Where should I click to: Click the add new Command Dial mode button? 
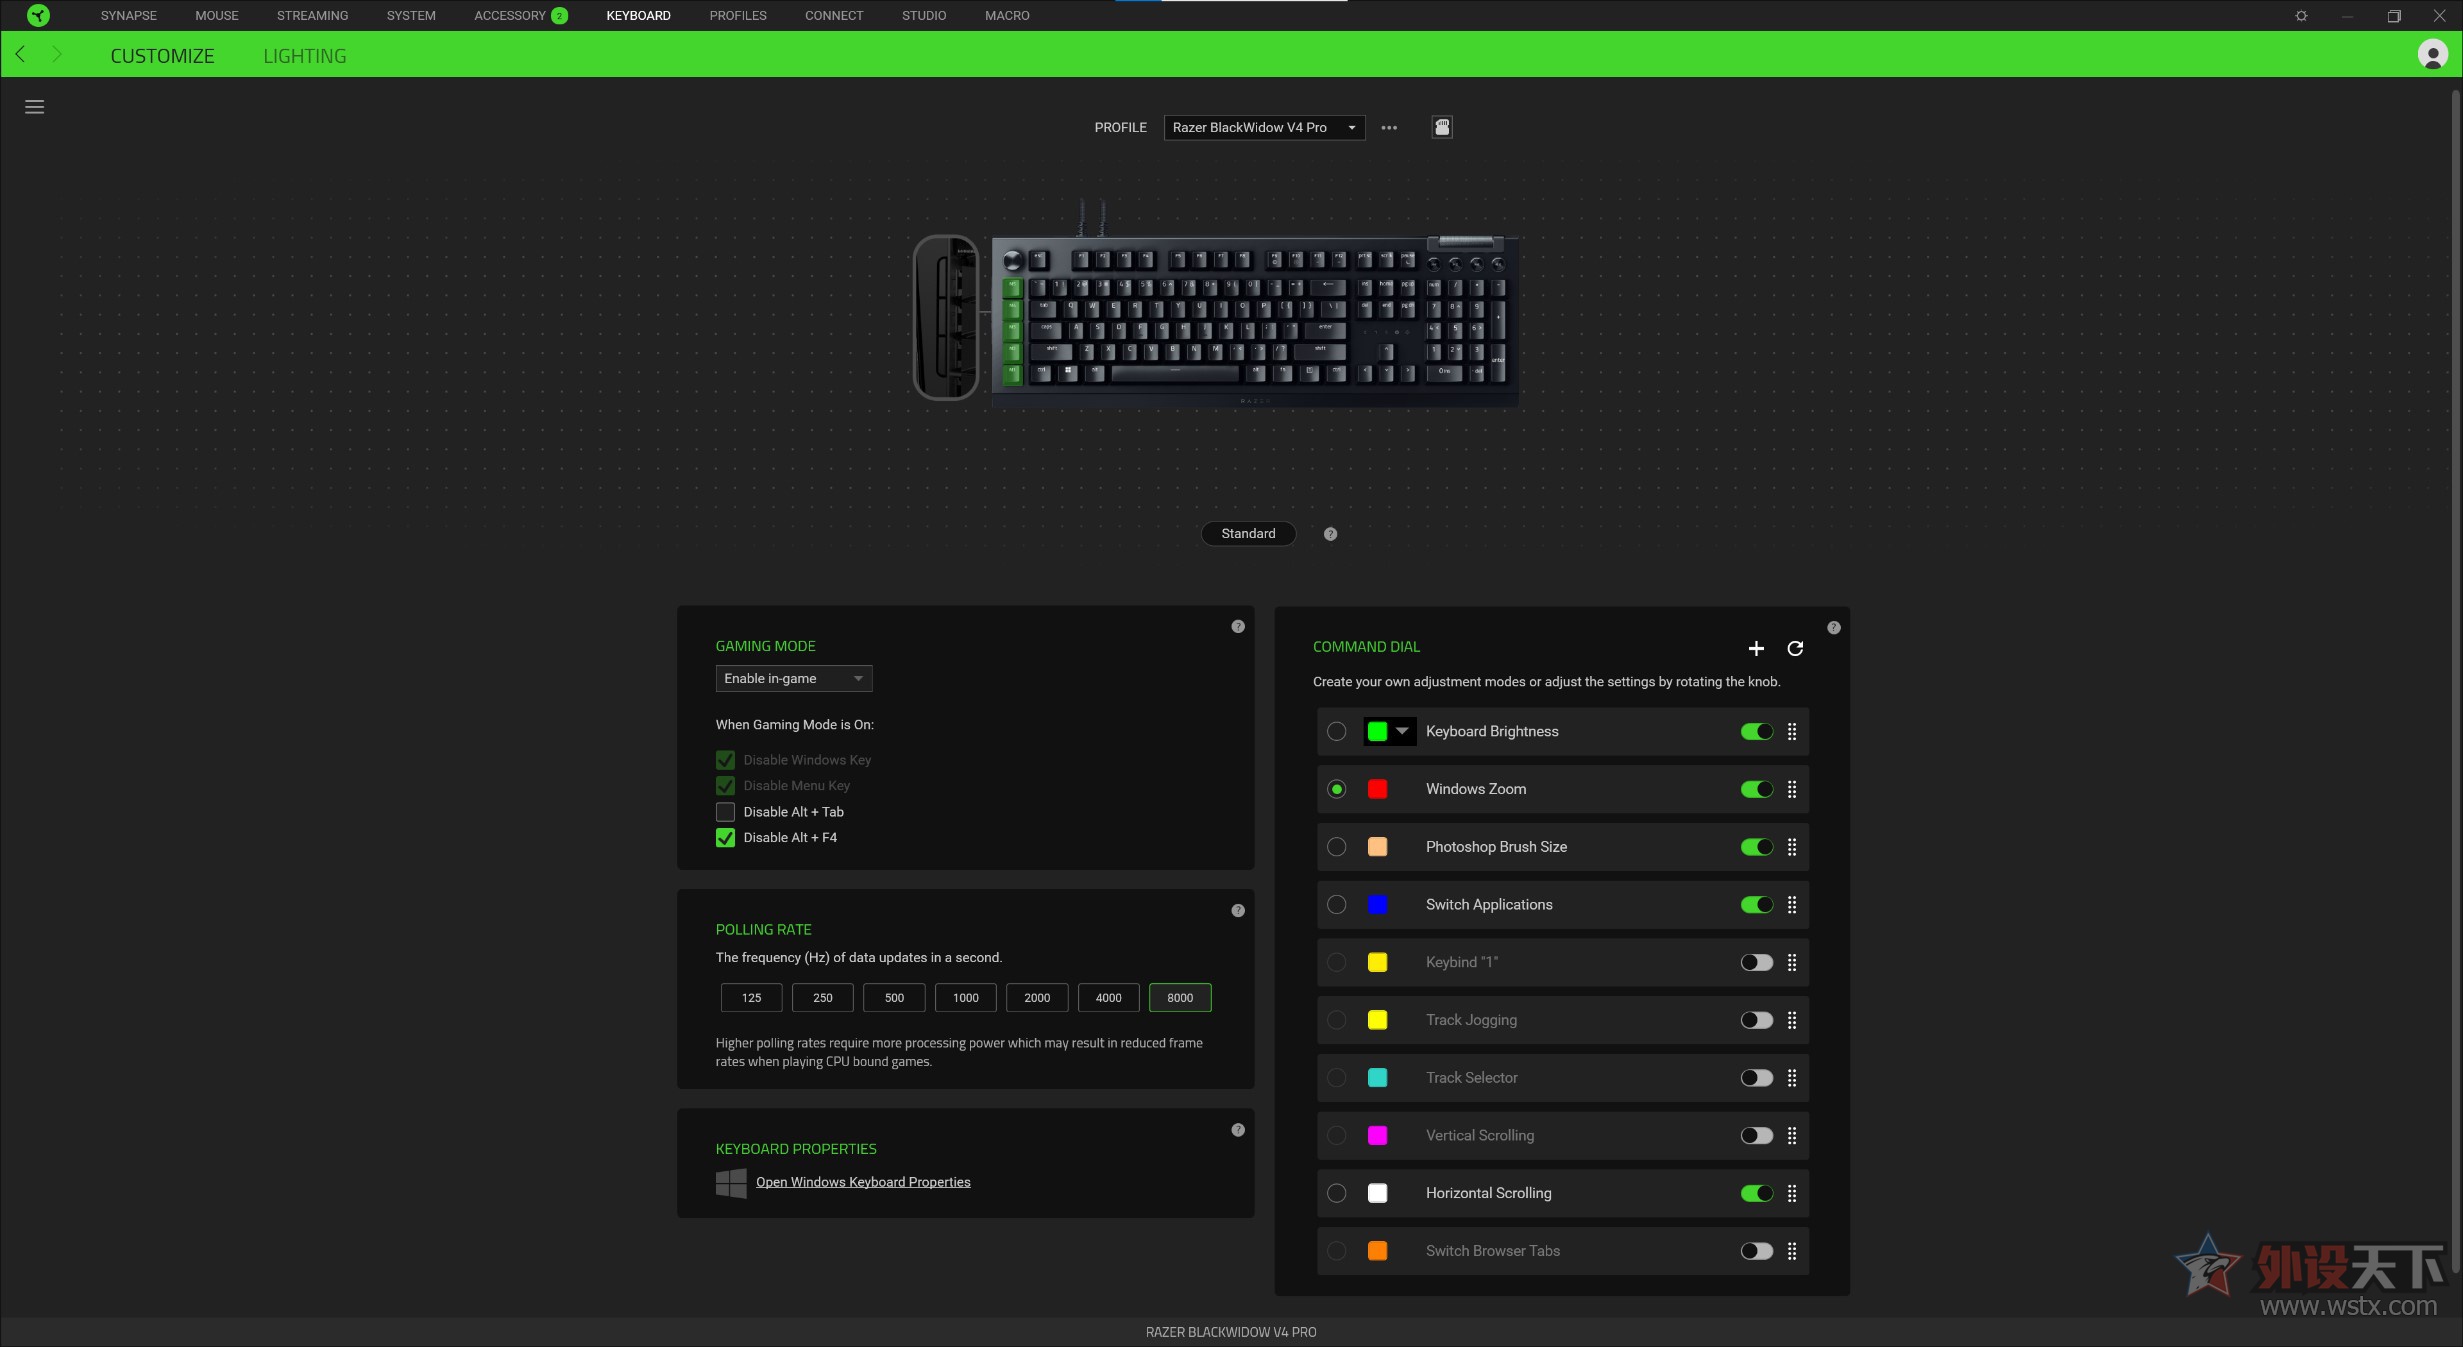1756,647
